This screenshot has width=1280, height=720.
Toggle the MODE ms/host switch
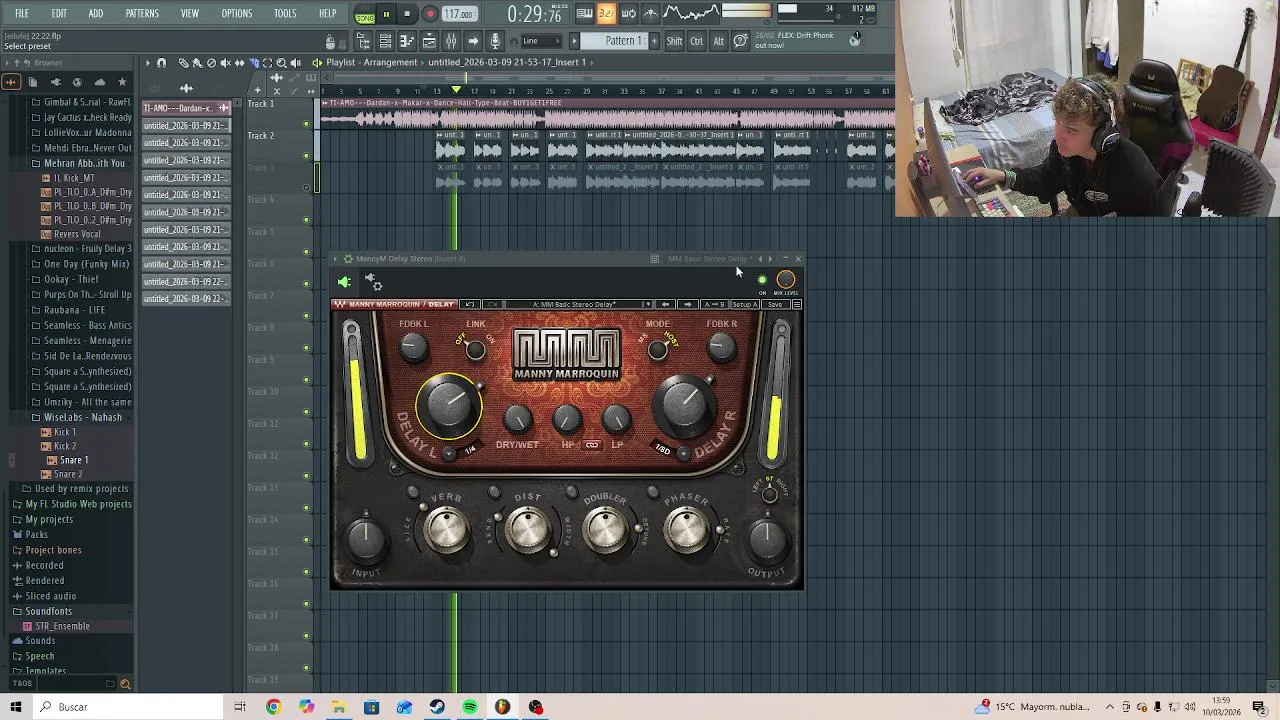(657, 349)
